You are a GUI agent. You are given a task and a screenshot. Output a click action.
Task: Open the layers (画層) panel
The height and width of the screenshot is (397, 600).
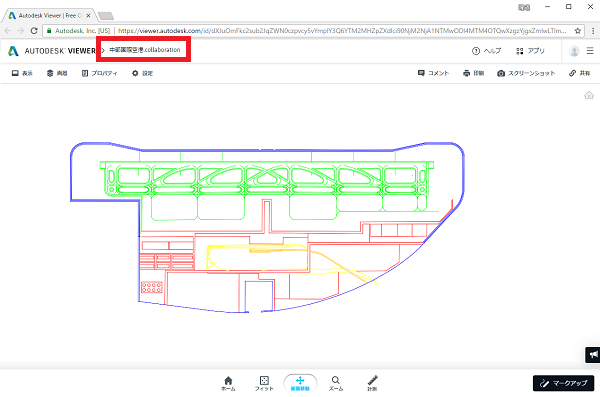pyautogui.click(x=57, y=73)
